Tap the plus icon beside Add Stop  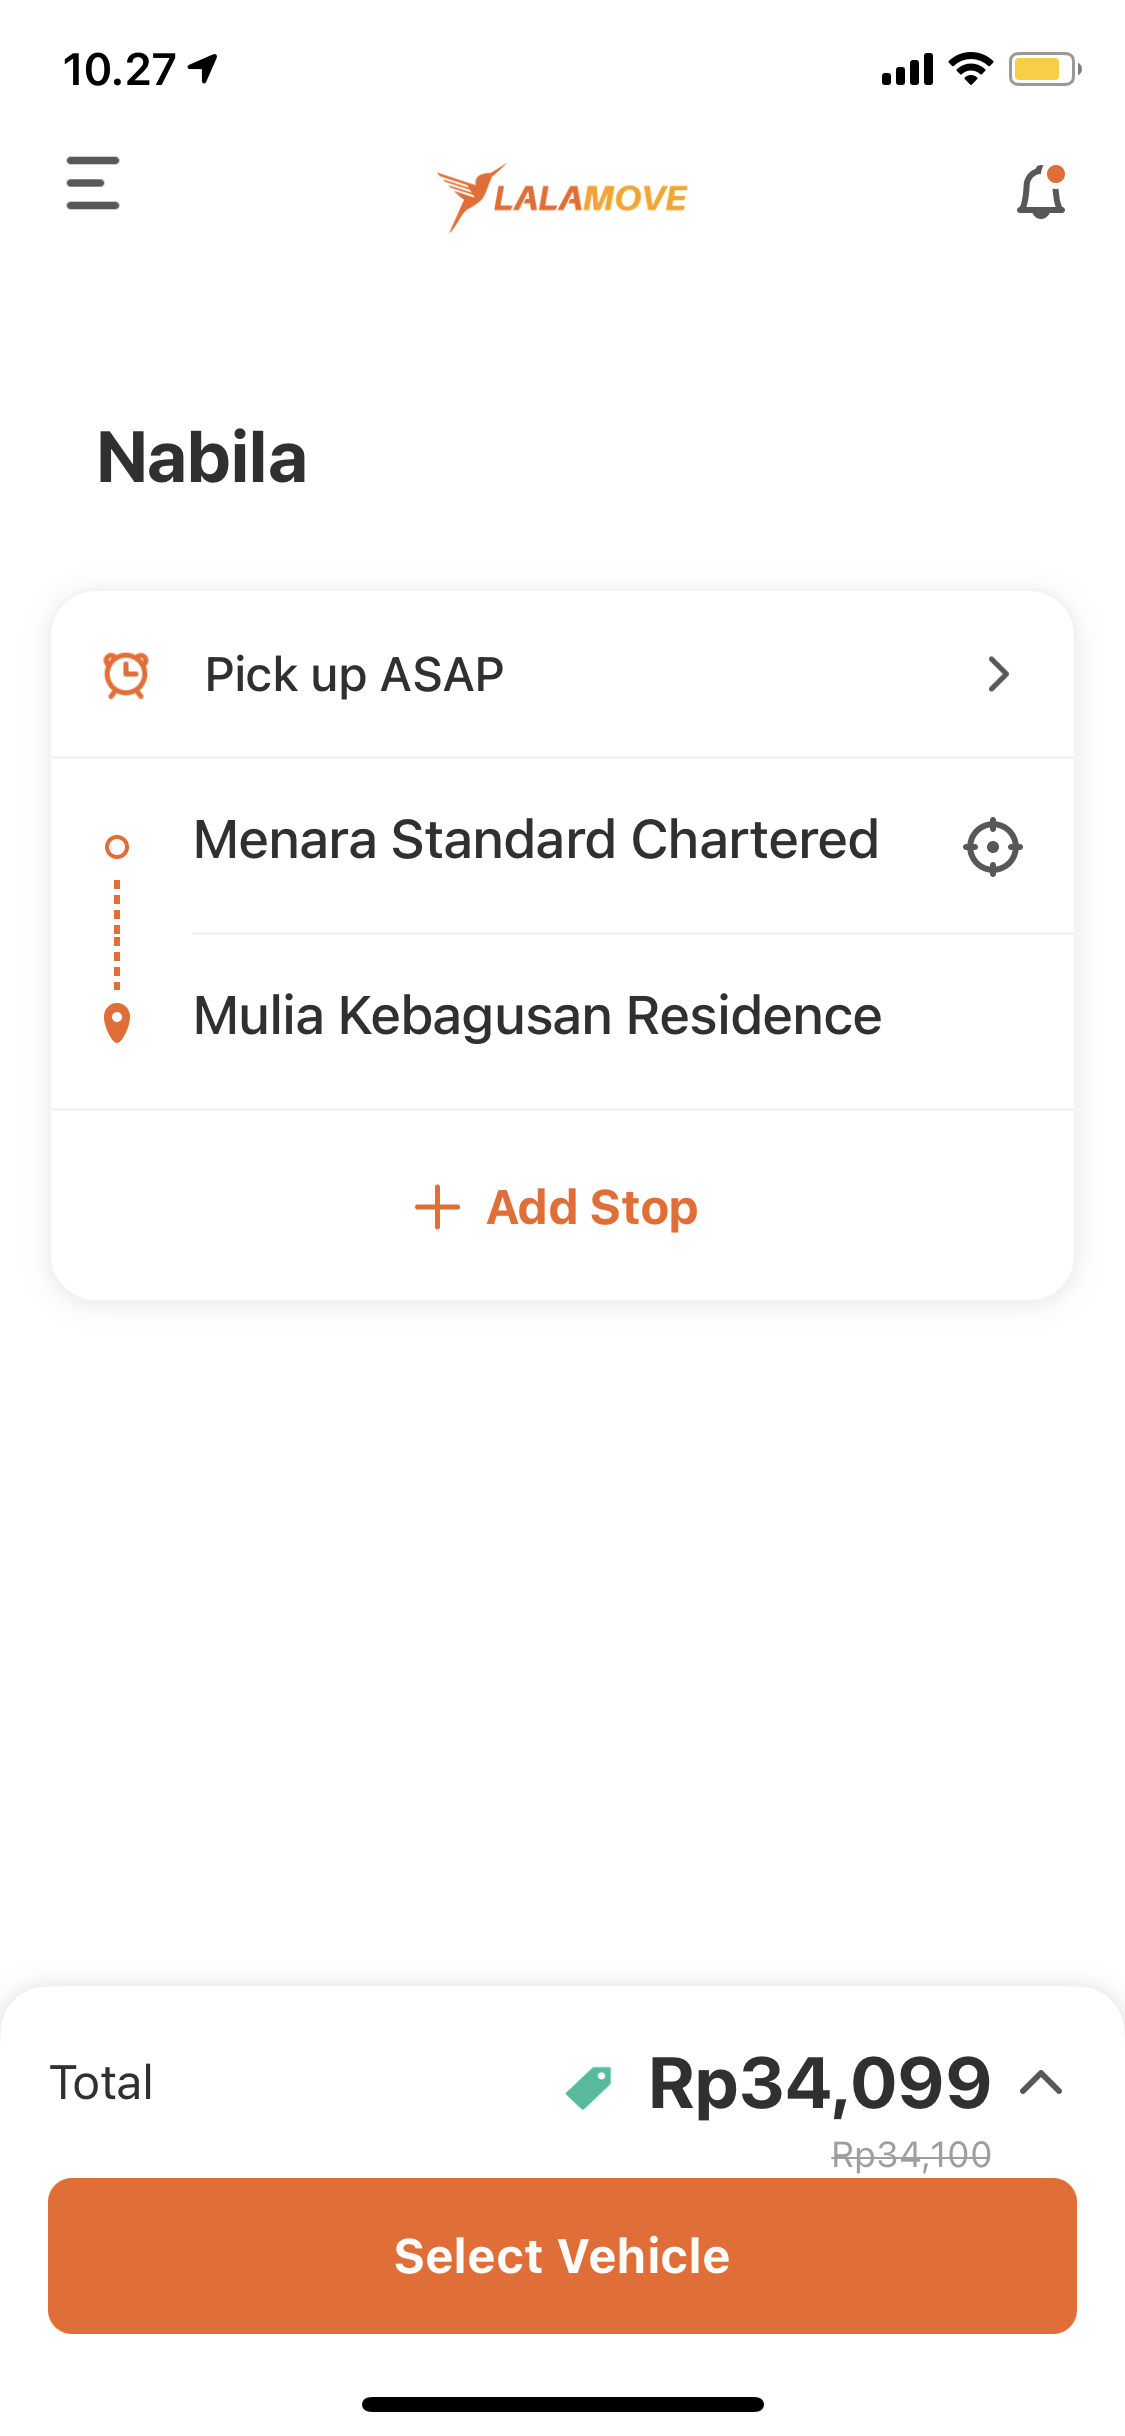[437, 1207]
